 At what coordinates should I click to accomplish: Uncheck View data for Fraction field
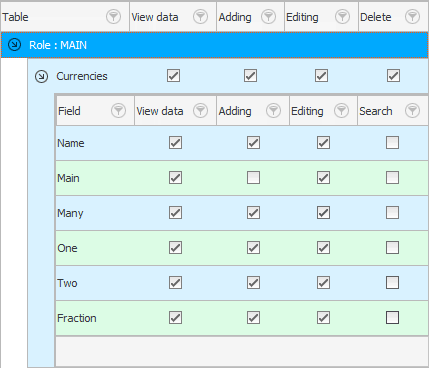point(175,318)
